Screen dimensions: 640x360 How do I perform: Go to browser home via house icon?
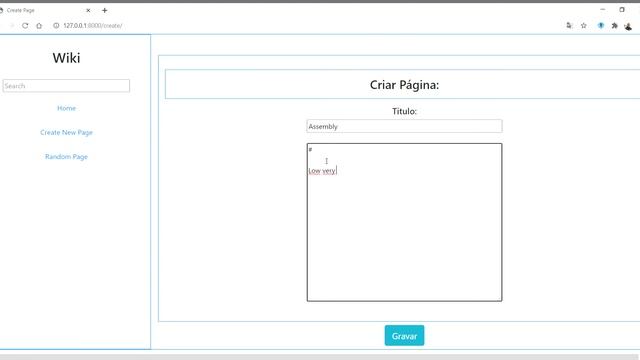pos(39,25)
